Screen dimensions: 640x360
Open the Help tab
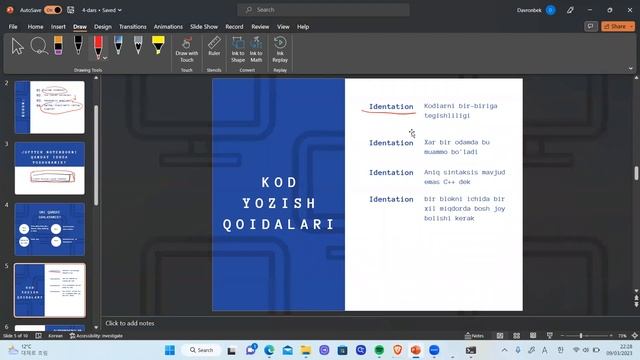[x=303, y=27]
